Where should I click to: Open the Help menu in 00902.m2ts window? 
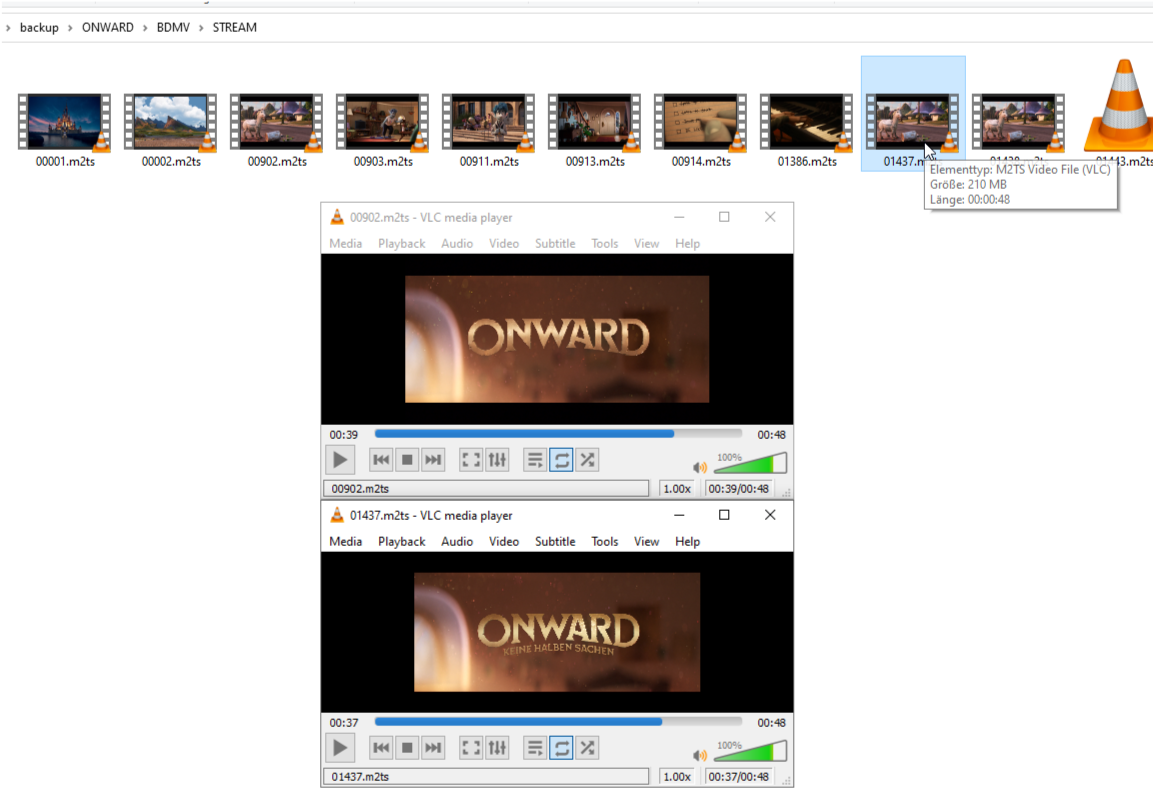[x=688, y=243]
